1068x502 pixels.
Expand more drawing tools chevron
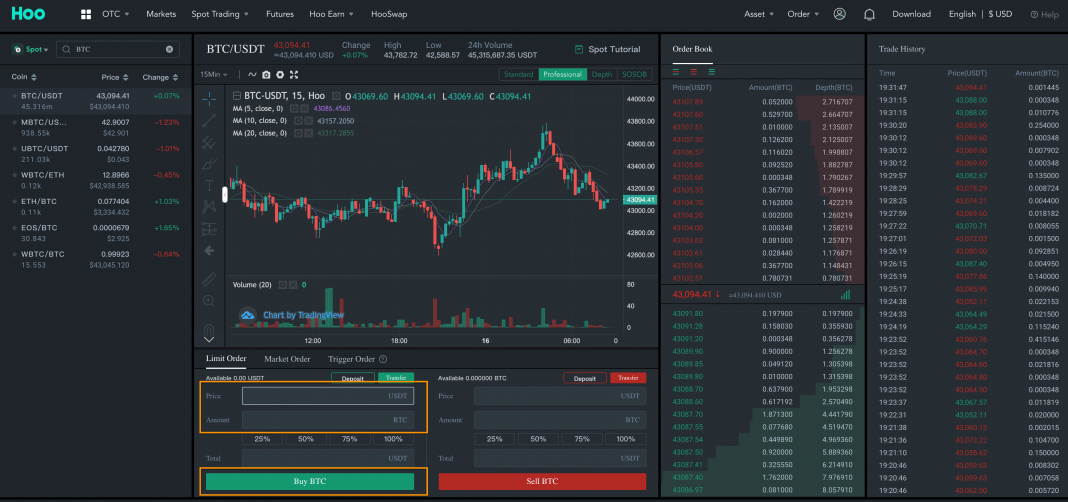[209, 339]
